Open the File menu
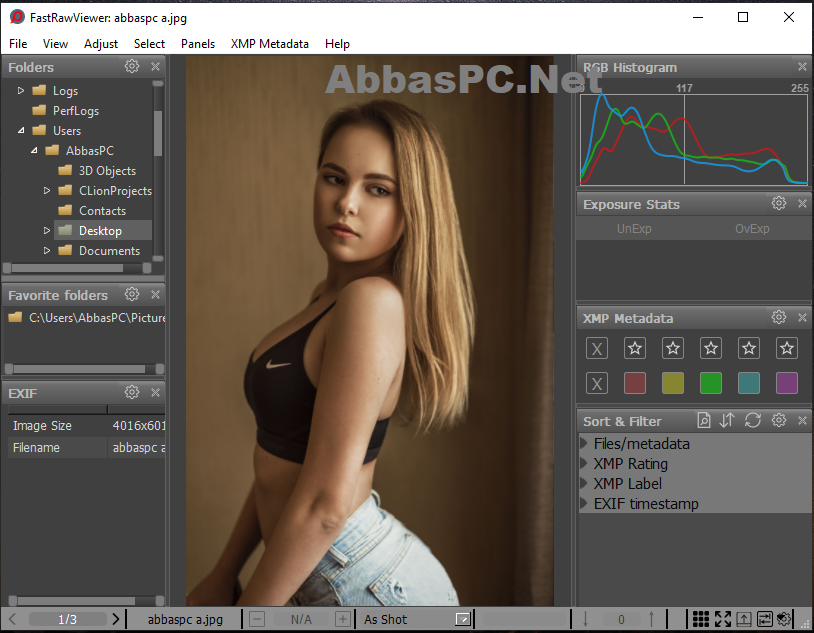Viewport: 814px width, 633px height. [18, 44]
